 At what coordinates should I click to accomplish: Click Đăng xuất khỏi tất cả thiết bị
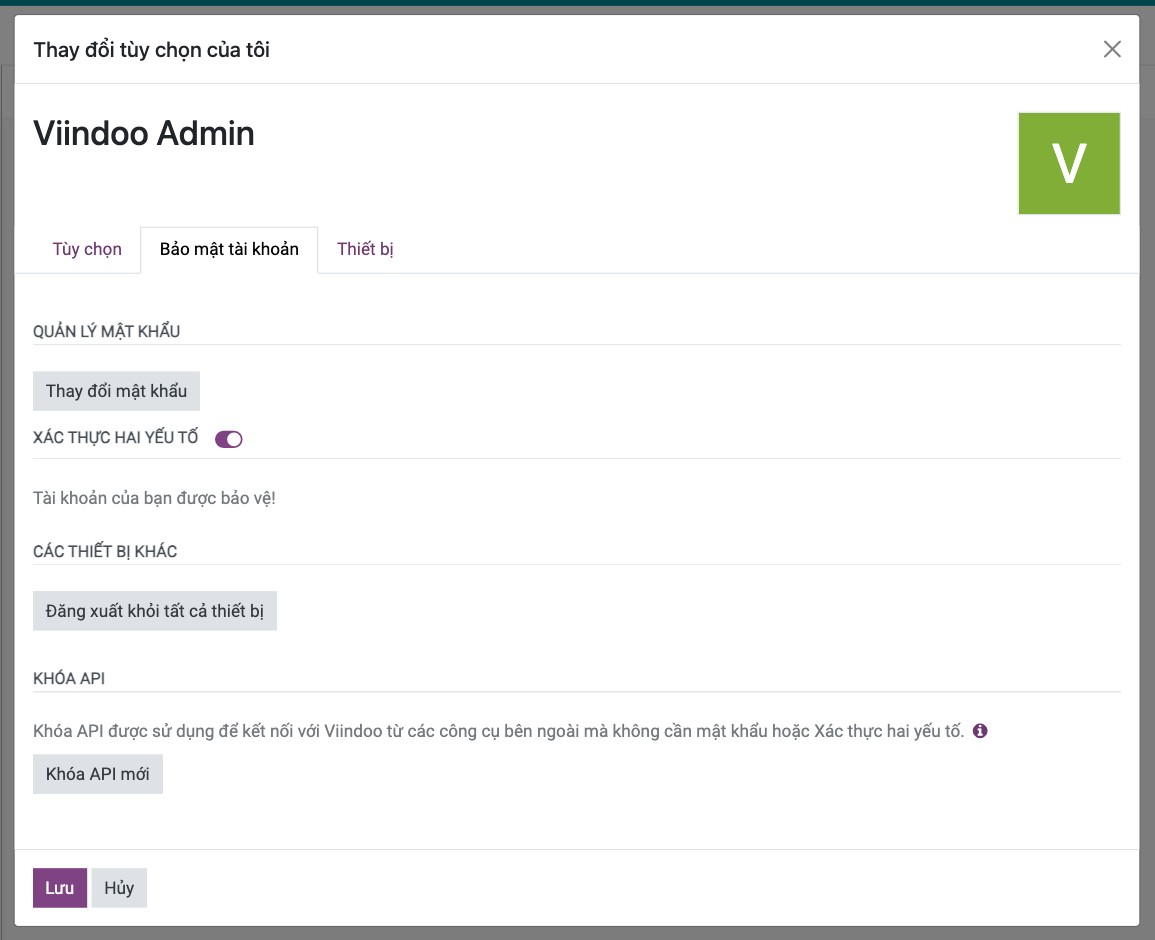tap(155, 611)
